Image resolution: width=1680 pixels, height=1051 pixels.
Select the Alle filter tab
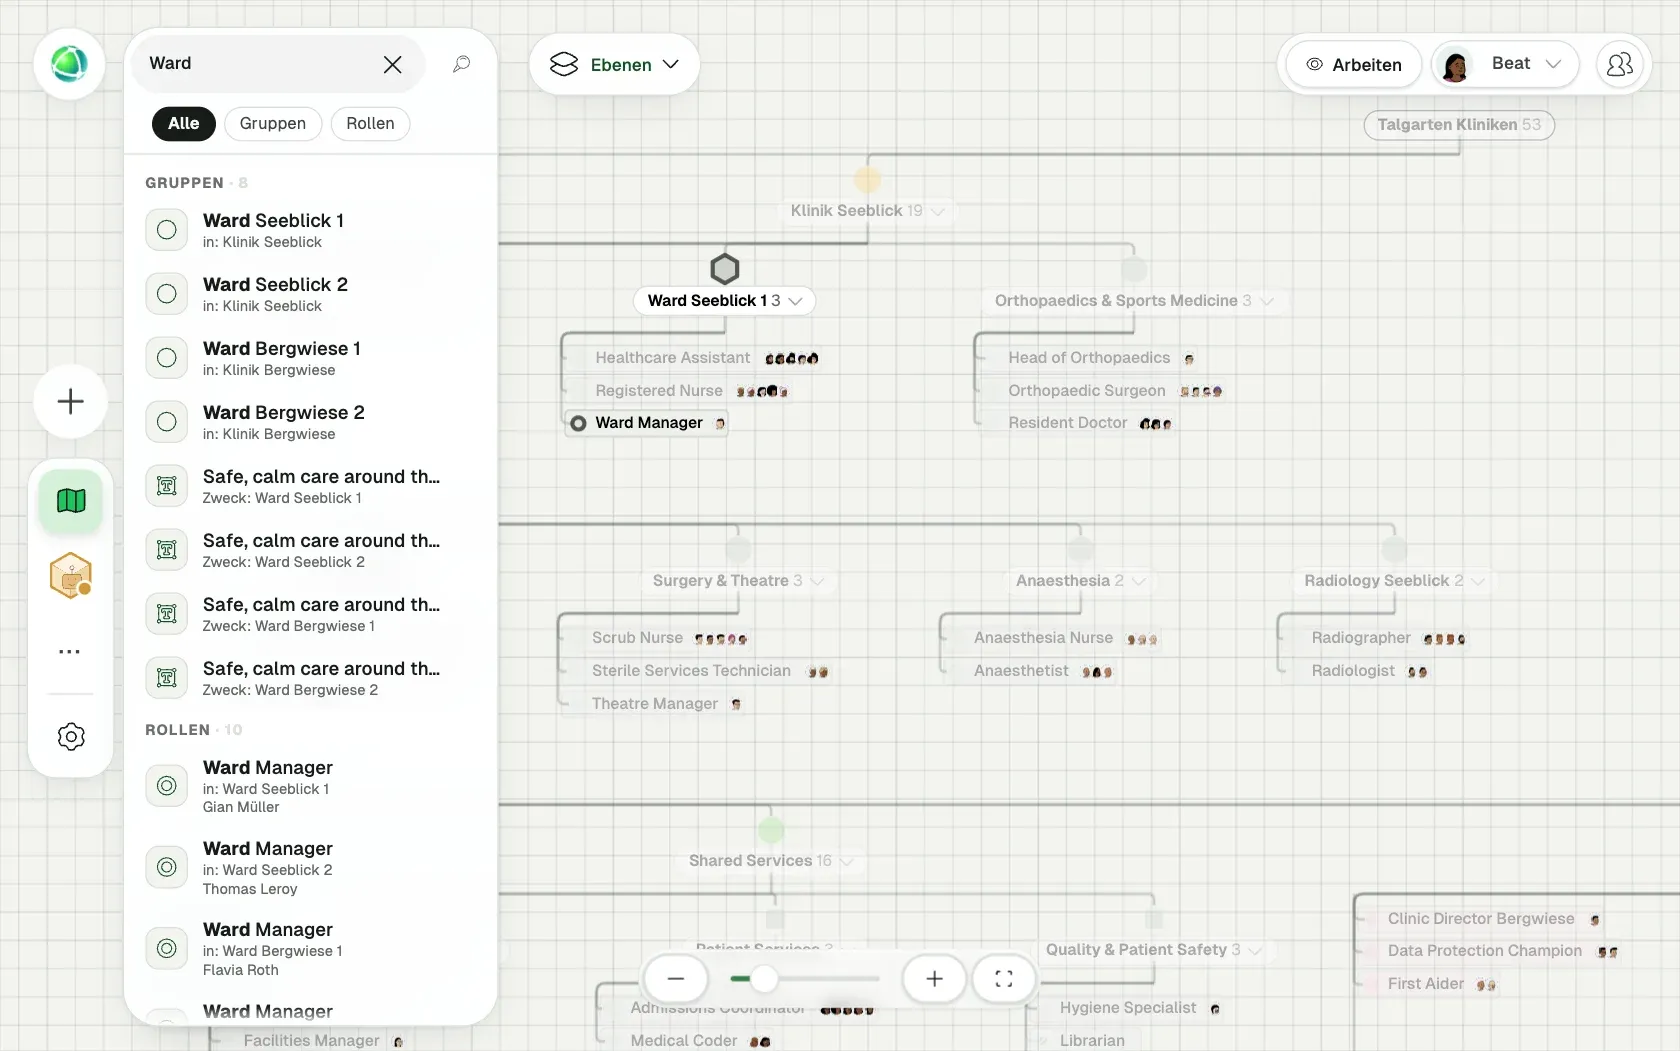(183, 123)
